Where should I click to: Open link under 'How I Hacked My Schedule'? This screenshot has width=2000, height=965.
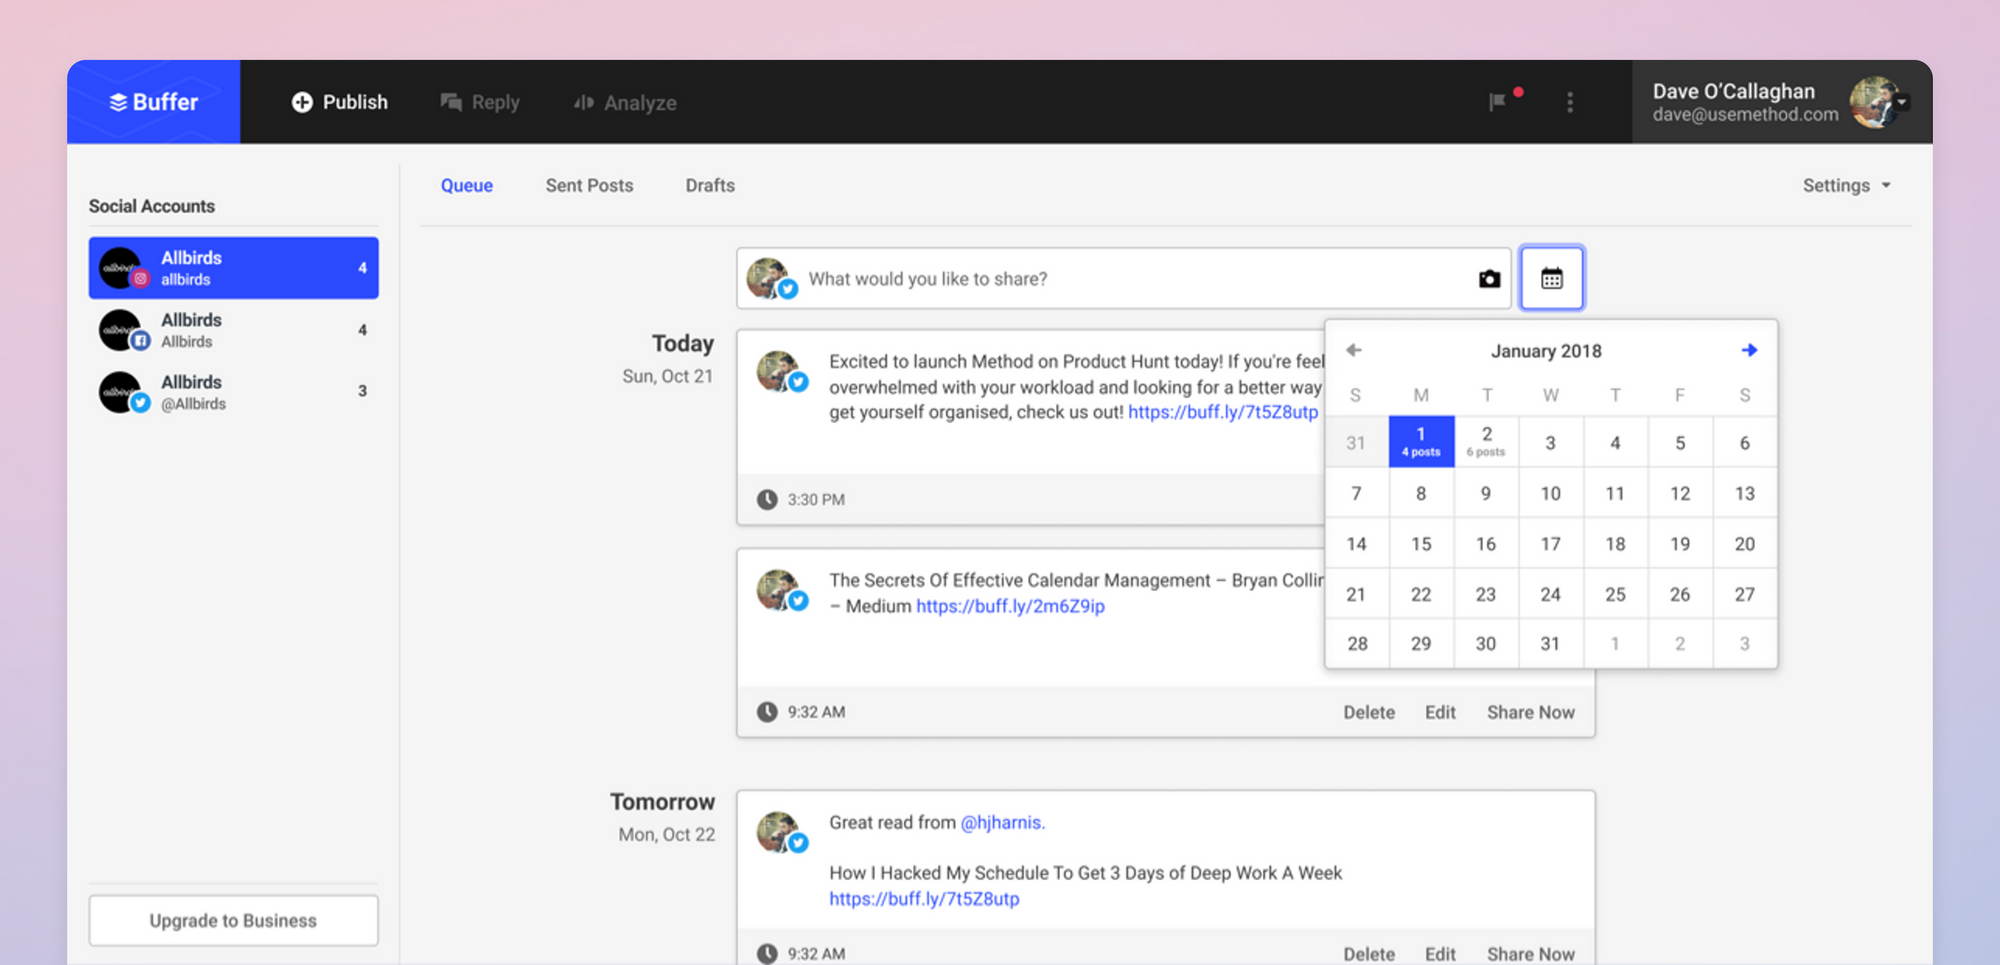point(924,898)
